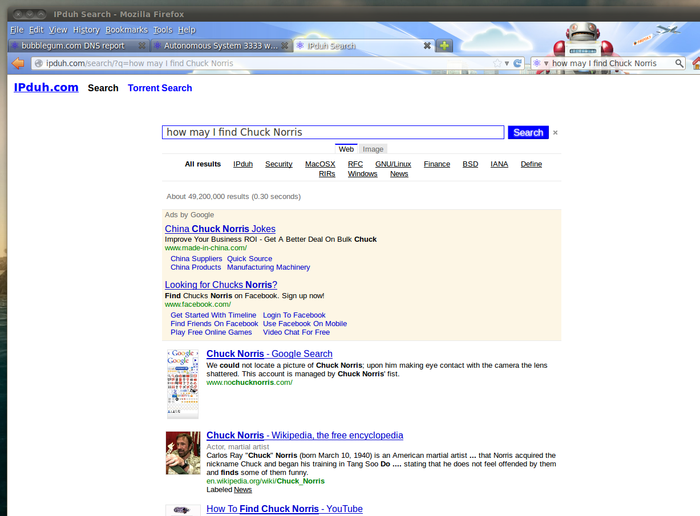Open the URL history dropdown arrow
This screenshot has width=700, height=516.
[507, 63]
